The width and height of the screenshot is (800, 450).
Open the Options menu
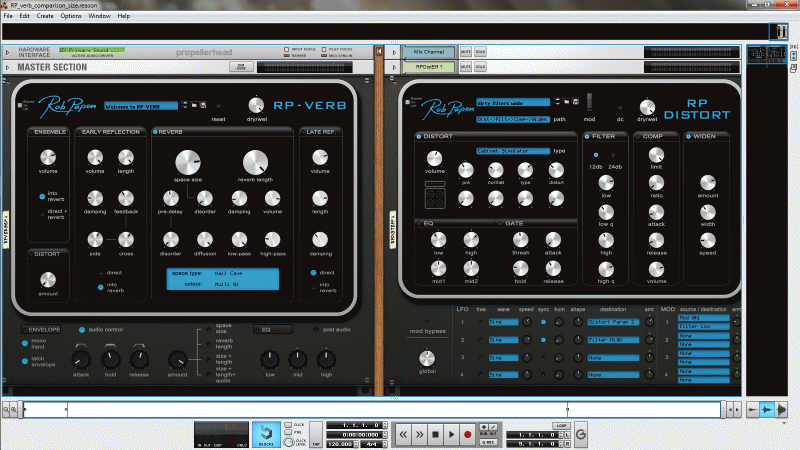pos(70,16)
